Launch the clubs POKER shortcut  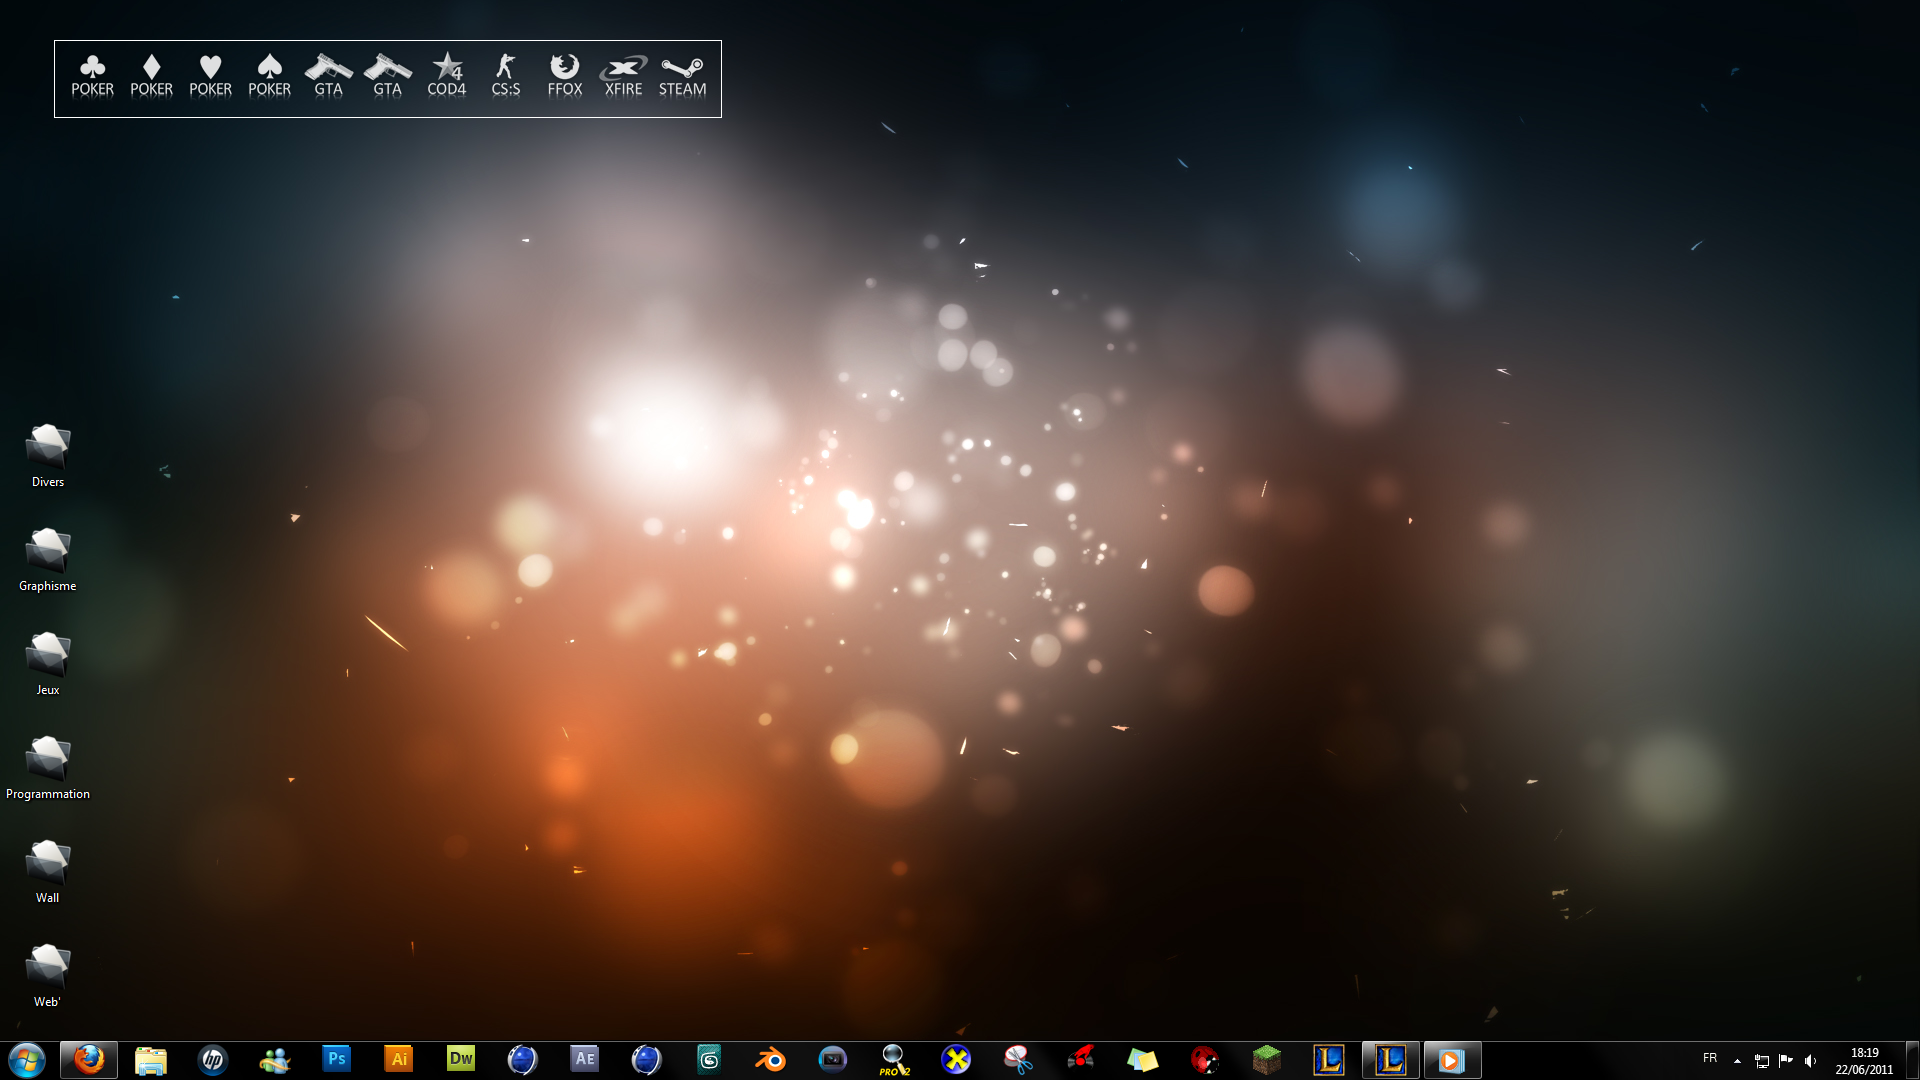92,76
